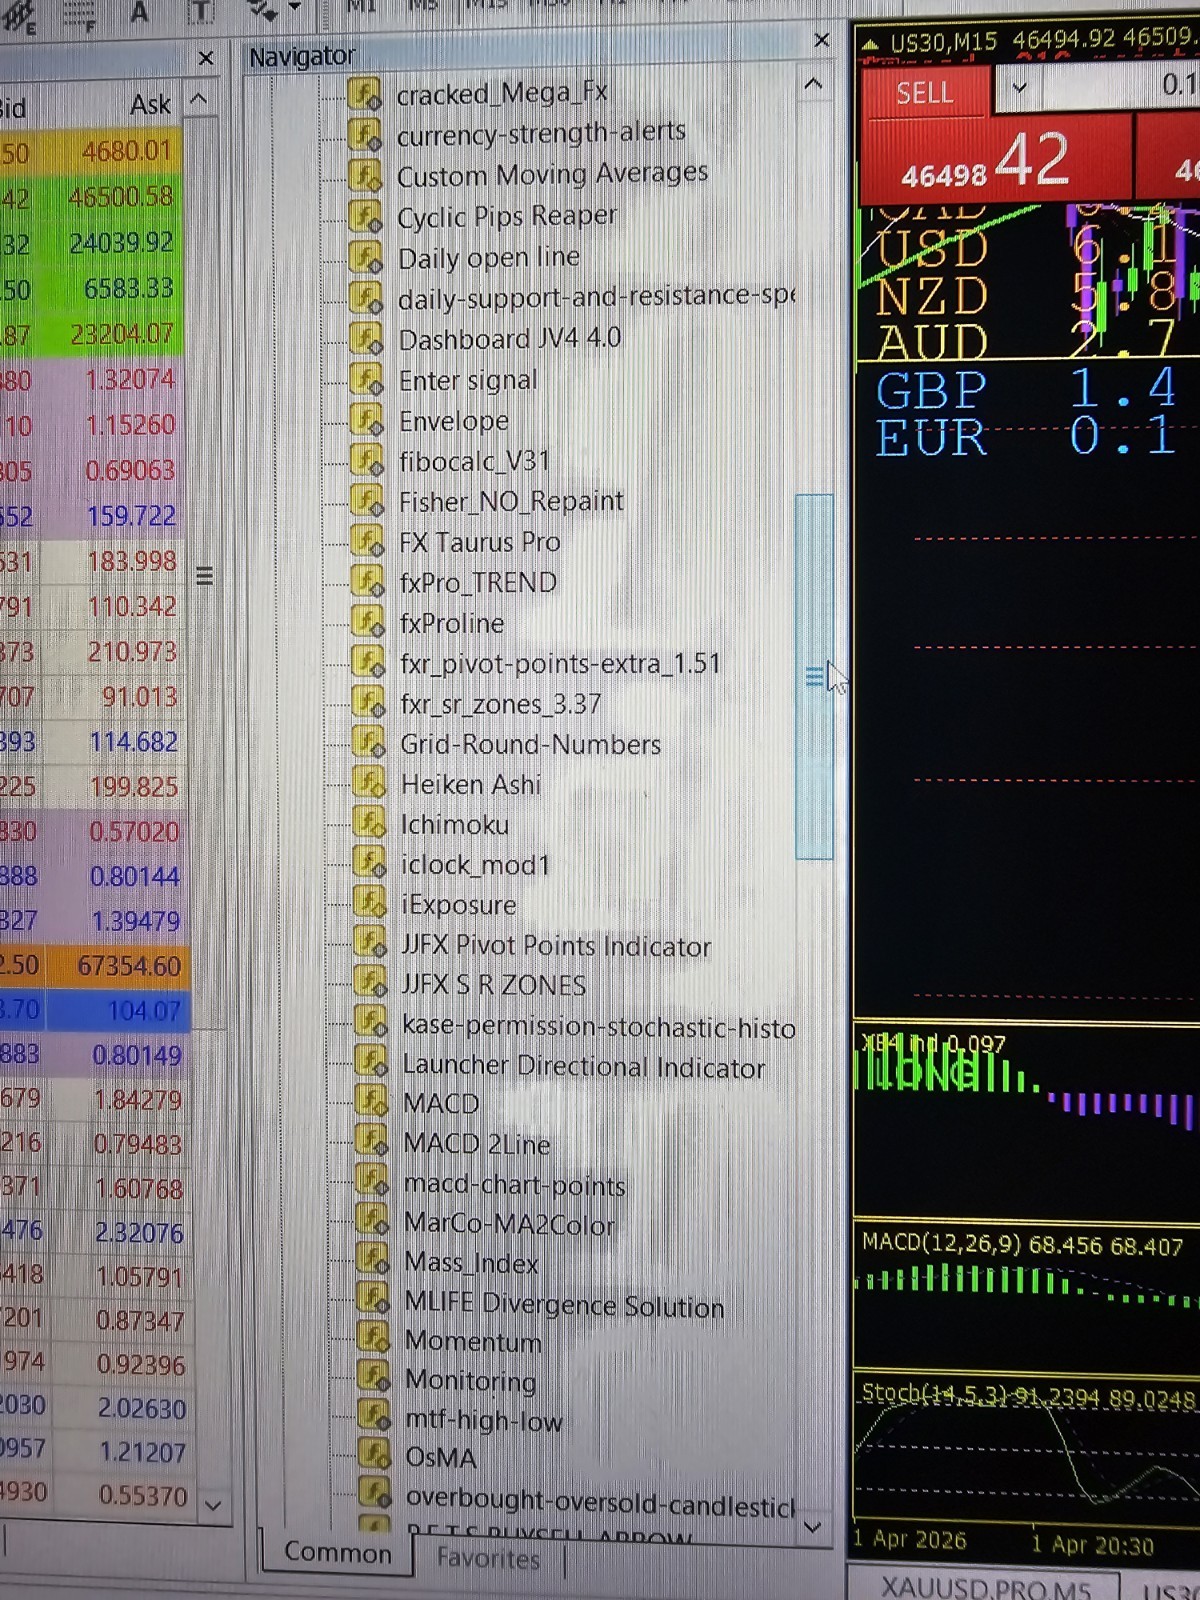Click the OsMA indicator icon

click(x=374, y=1456)
